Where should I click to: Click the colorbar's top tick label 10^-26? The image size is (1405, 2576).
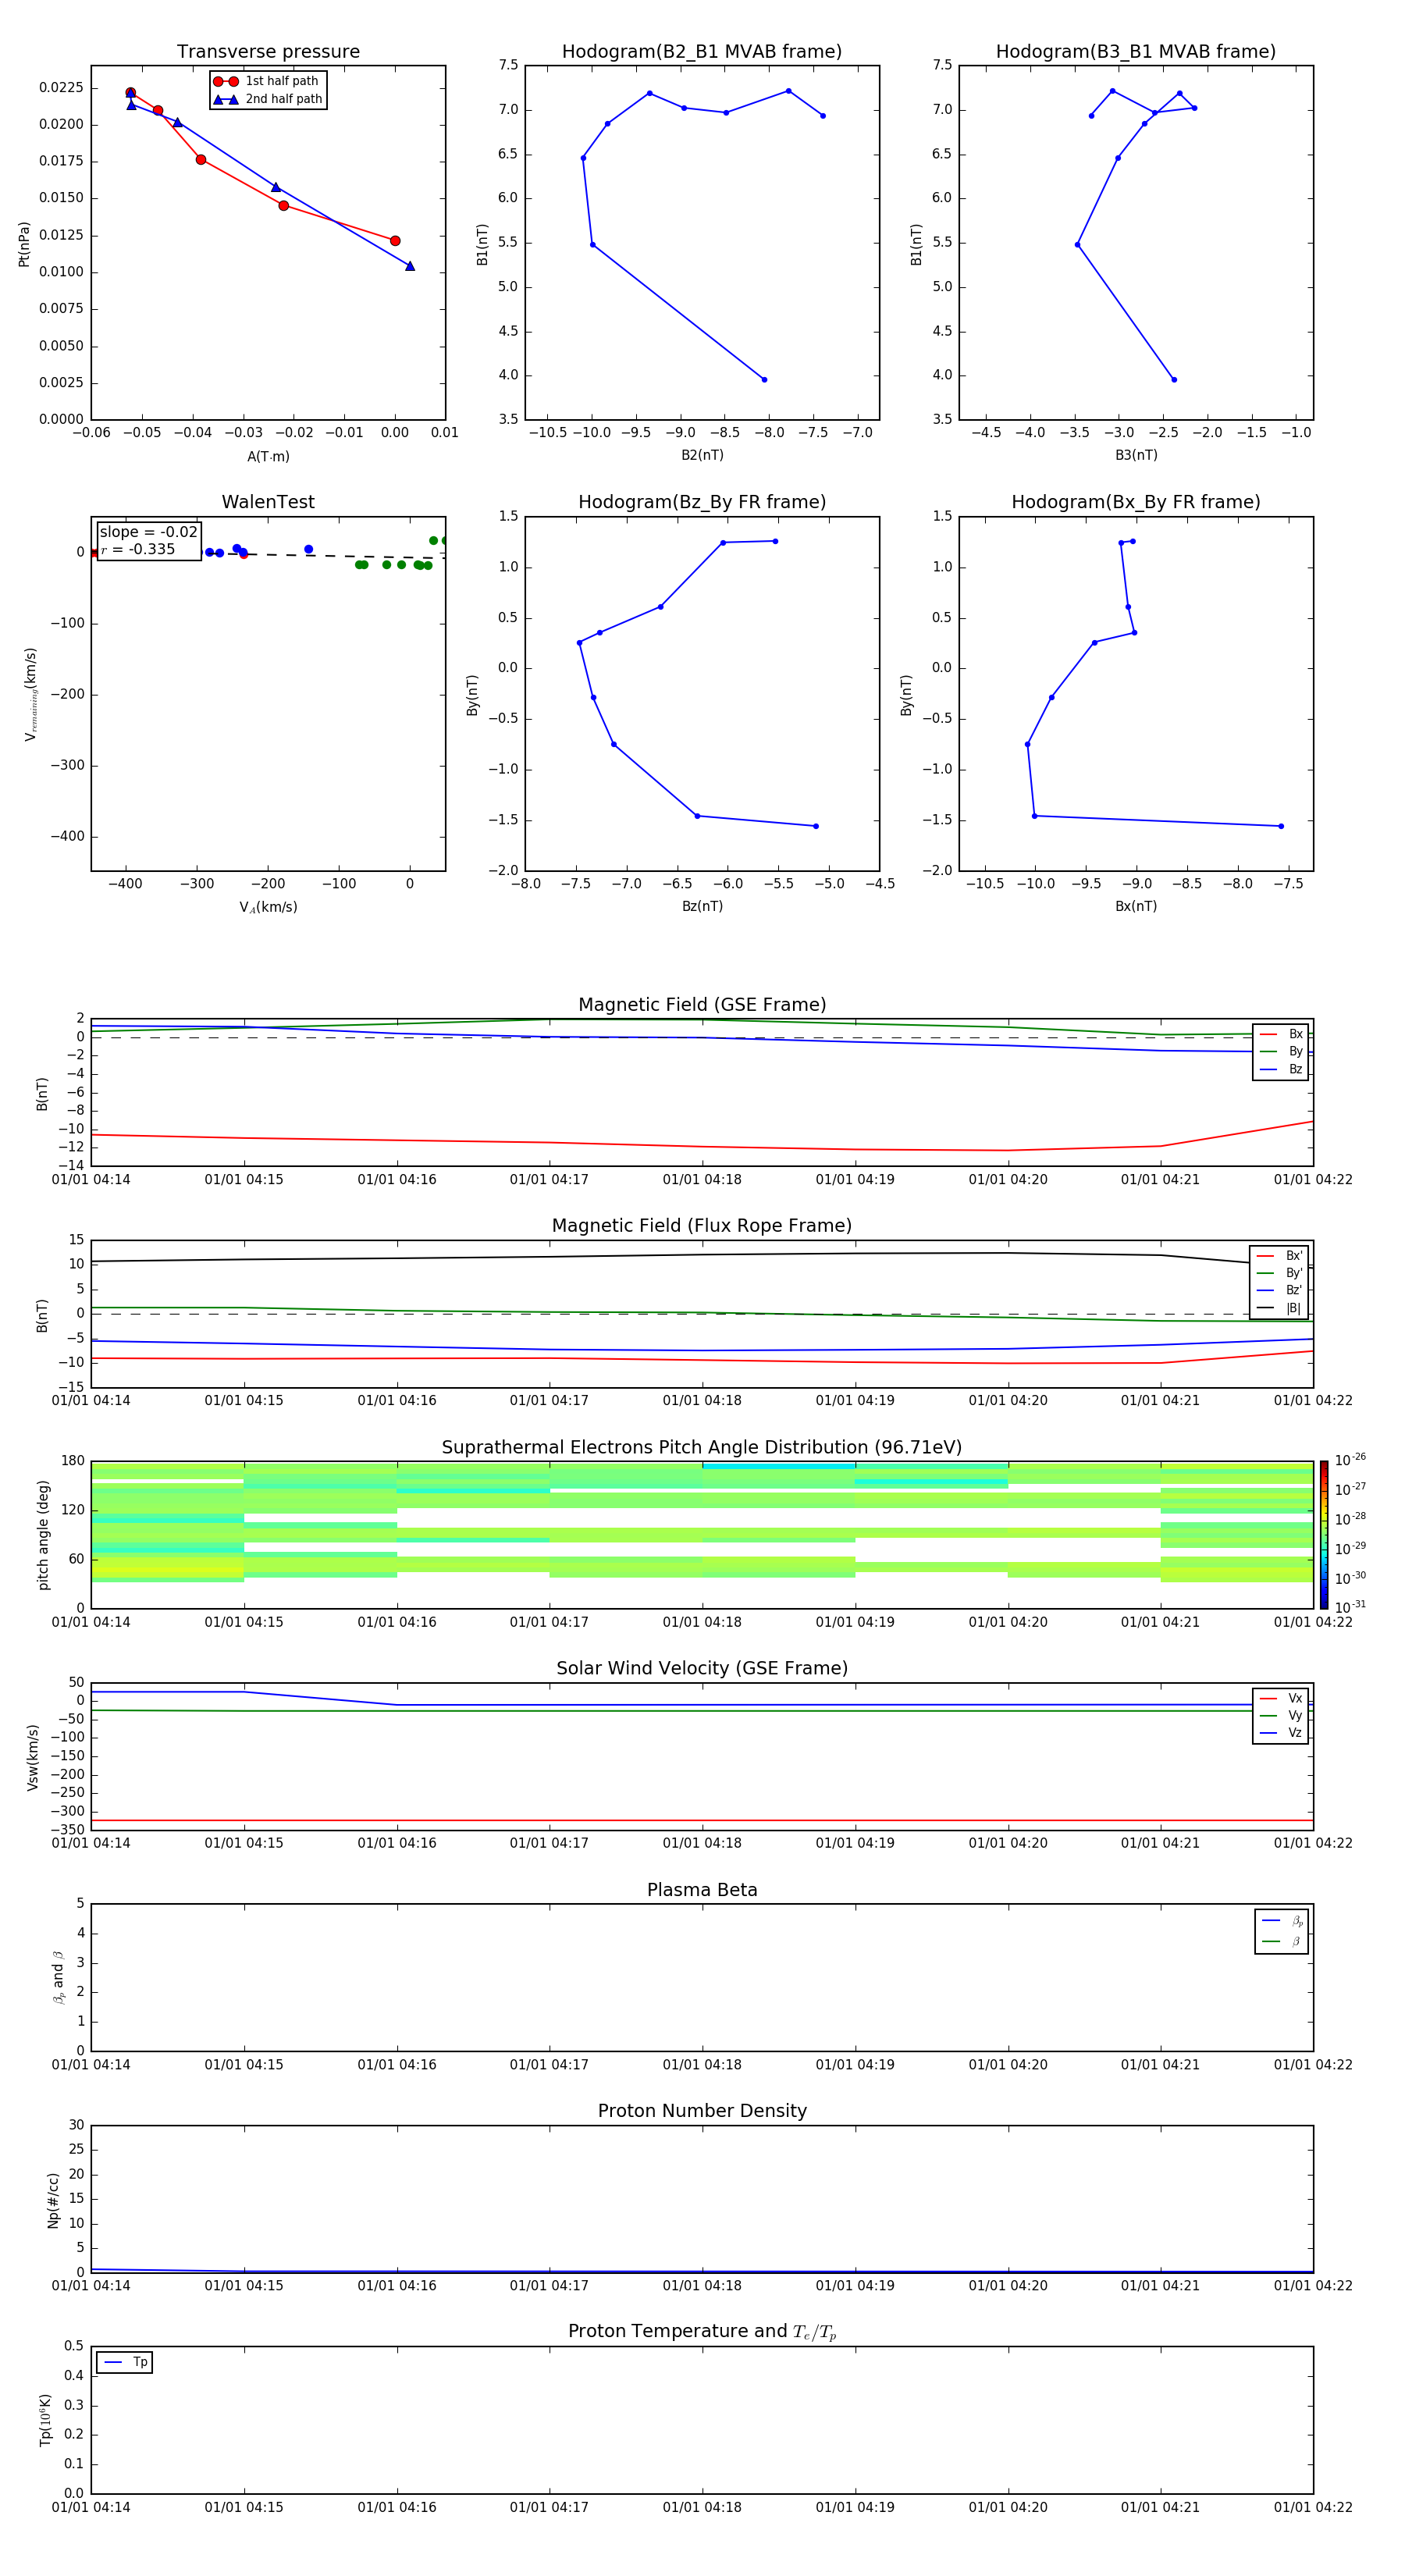(x=1350, y=1460)
